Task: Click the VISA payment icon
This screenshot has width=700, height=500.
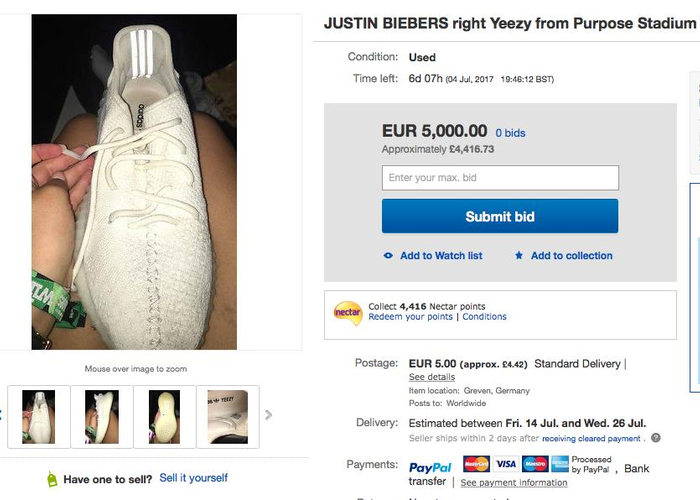Action: 506,464
